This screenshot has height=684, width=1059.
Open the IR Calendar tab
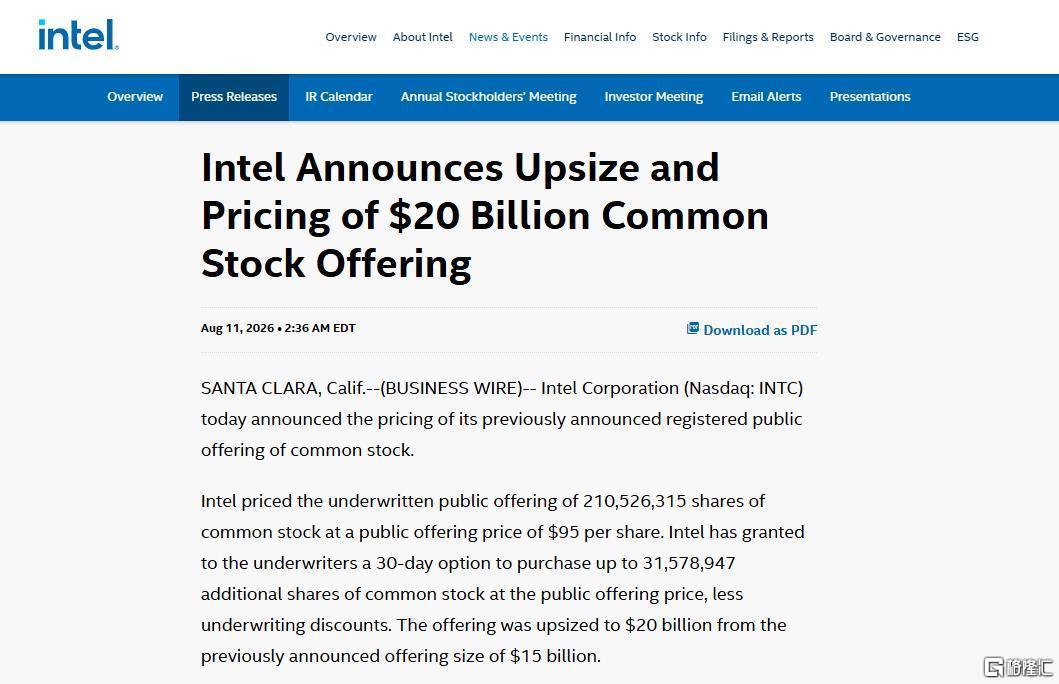[338, 97]
